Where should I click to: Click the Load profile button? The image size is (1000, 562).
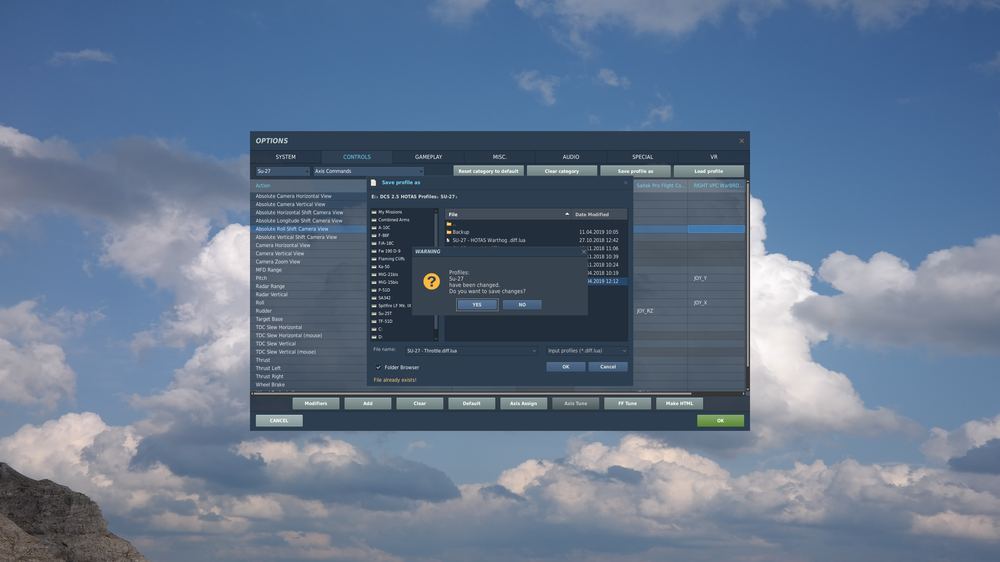click(x=709, y=171)
